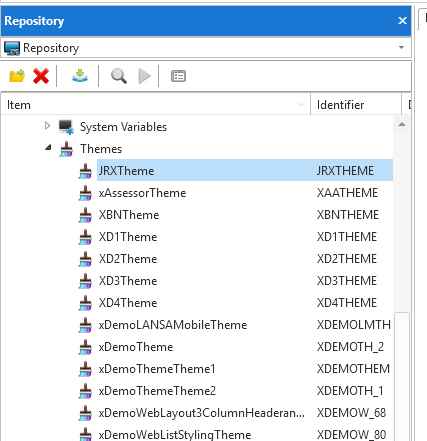427x441 pixels.
Task: Select the XD1Theme item
Action: pos(128,237)
